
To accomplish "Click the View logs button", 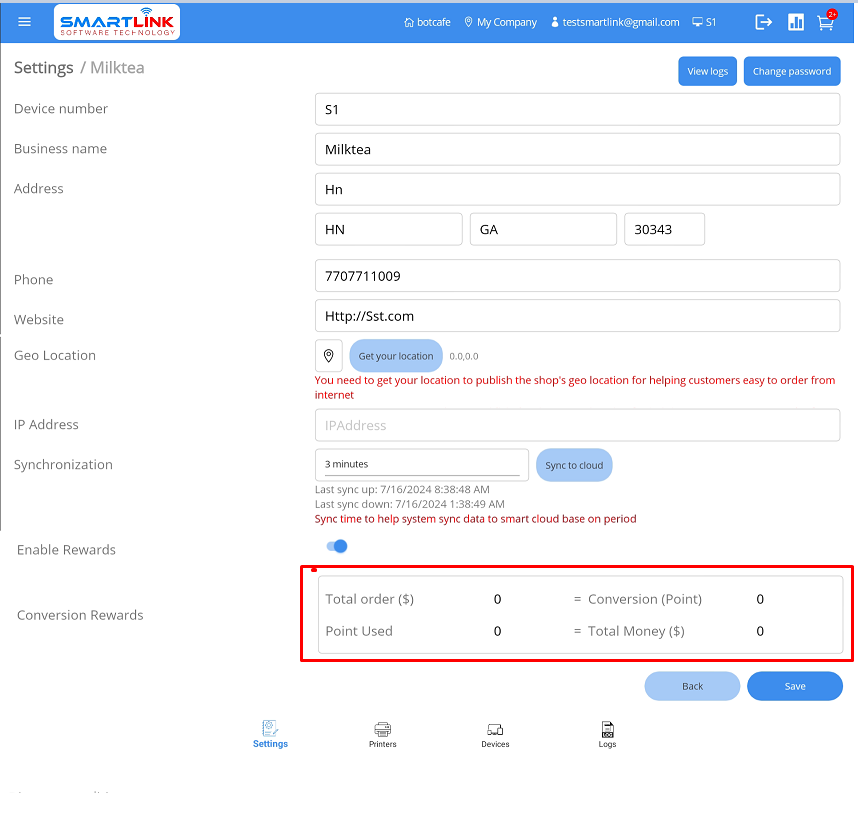I will coord(708,72).
